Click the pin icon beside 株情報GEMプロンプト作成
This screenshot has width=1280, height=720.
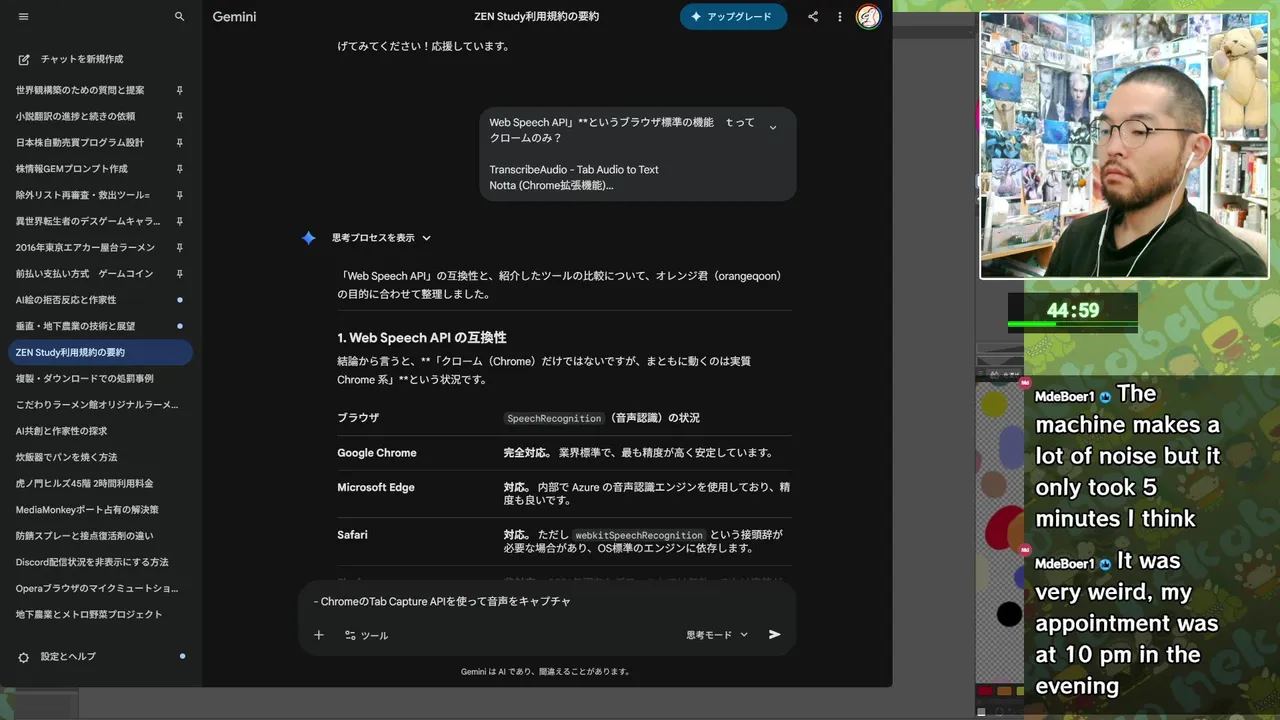pyautogui.click(x=180, y=169)
